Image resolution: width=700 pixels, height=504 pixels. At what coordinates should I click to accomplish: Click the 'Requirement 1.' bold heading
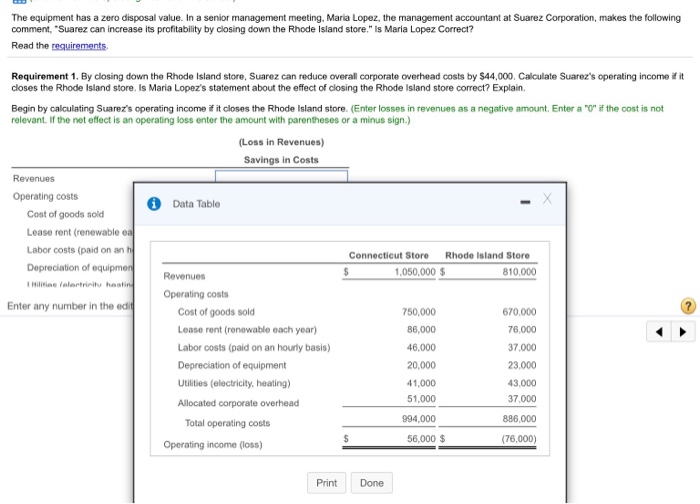(45, 76)
